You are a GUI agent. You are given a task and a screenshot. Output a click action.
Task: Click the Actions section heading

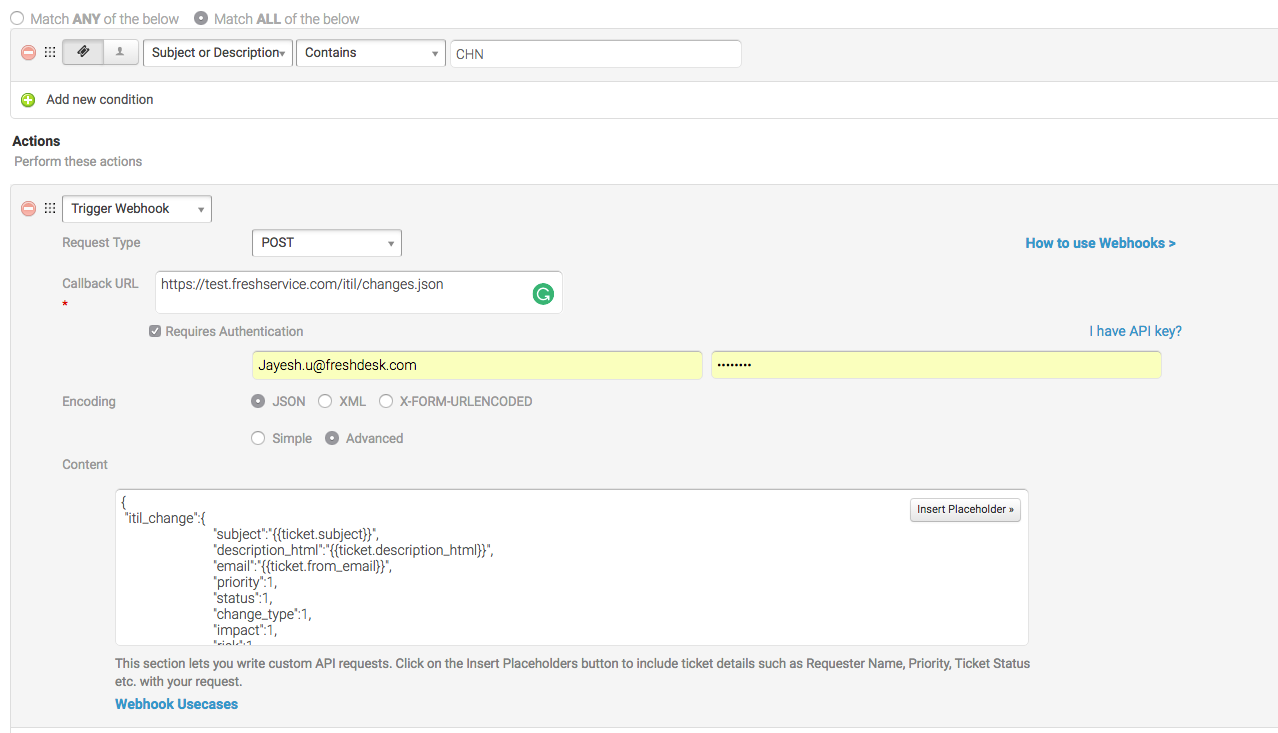(36, 141)
